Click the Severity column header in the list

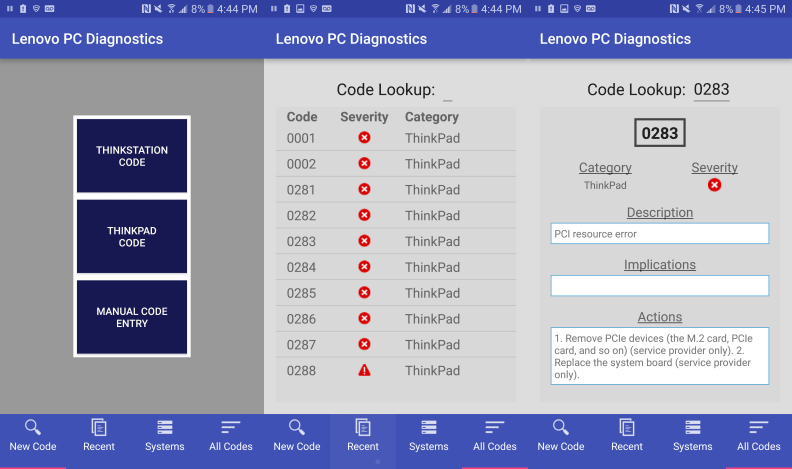pyautogui.click(x=364, y=117)
